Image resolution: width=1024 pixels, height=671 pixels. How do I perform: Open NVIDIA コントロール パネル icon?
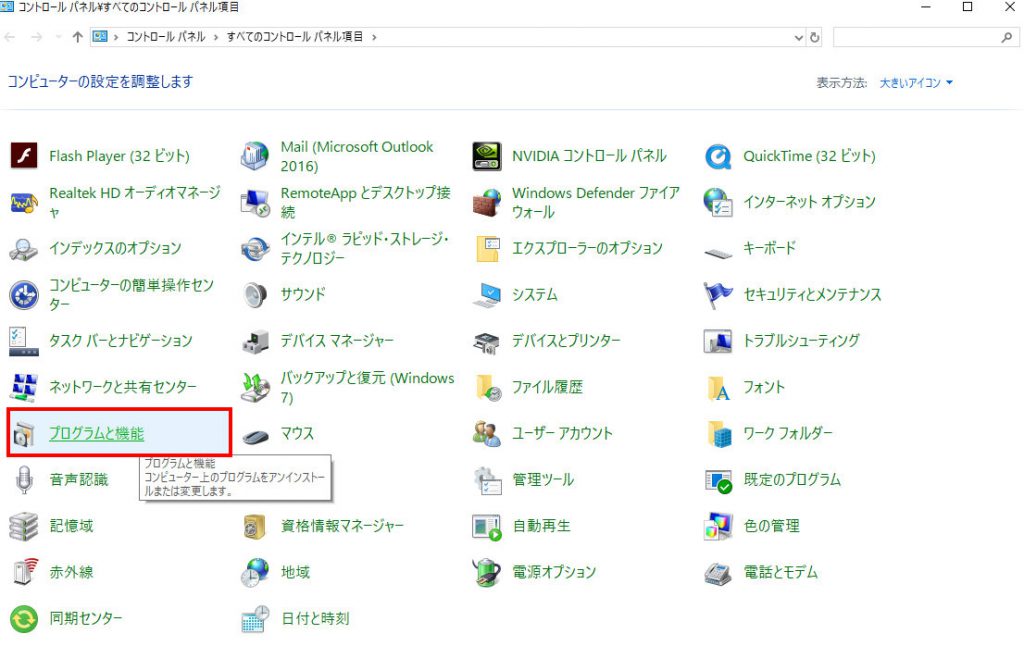[x=487, y=156]
